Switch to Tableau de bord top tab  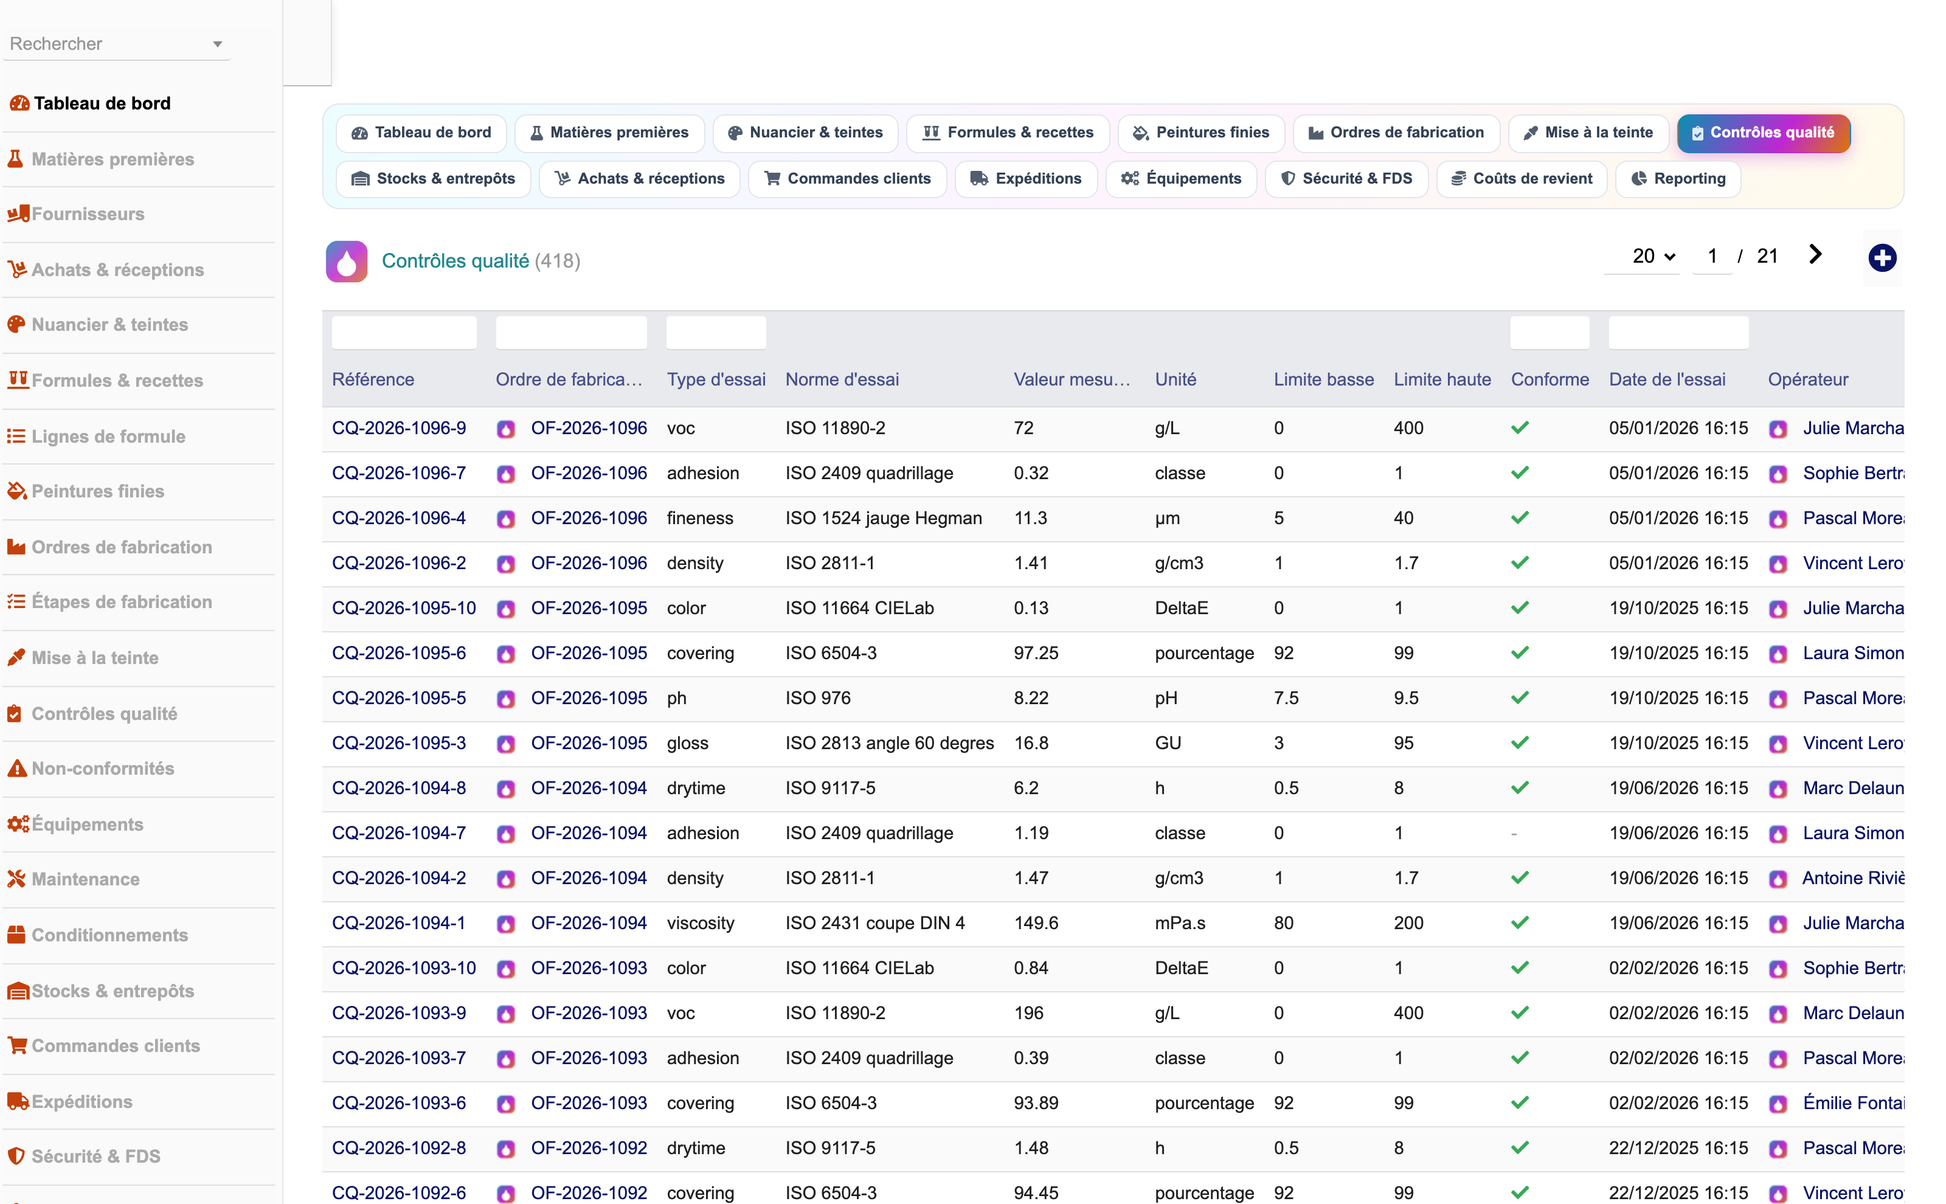[x=422, y=133]
